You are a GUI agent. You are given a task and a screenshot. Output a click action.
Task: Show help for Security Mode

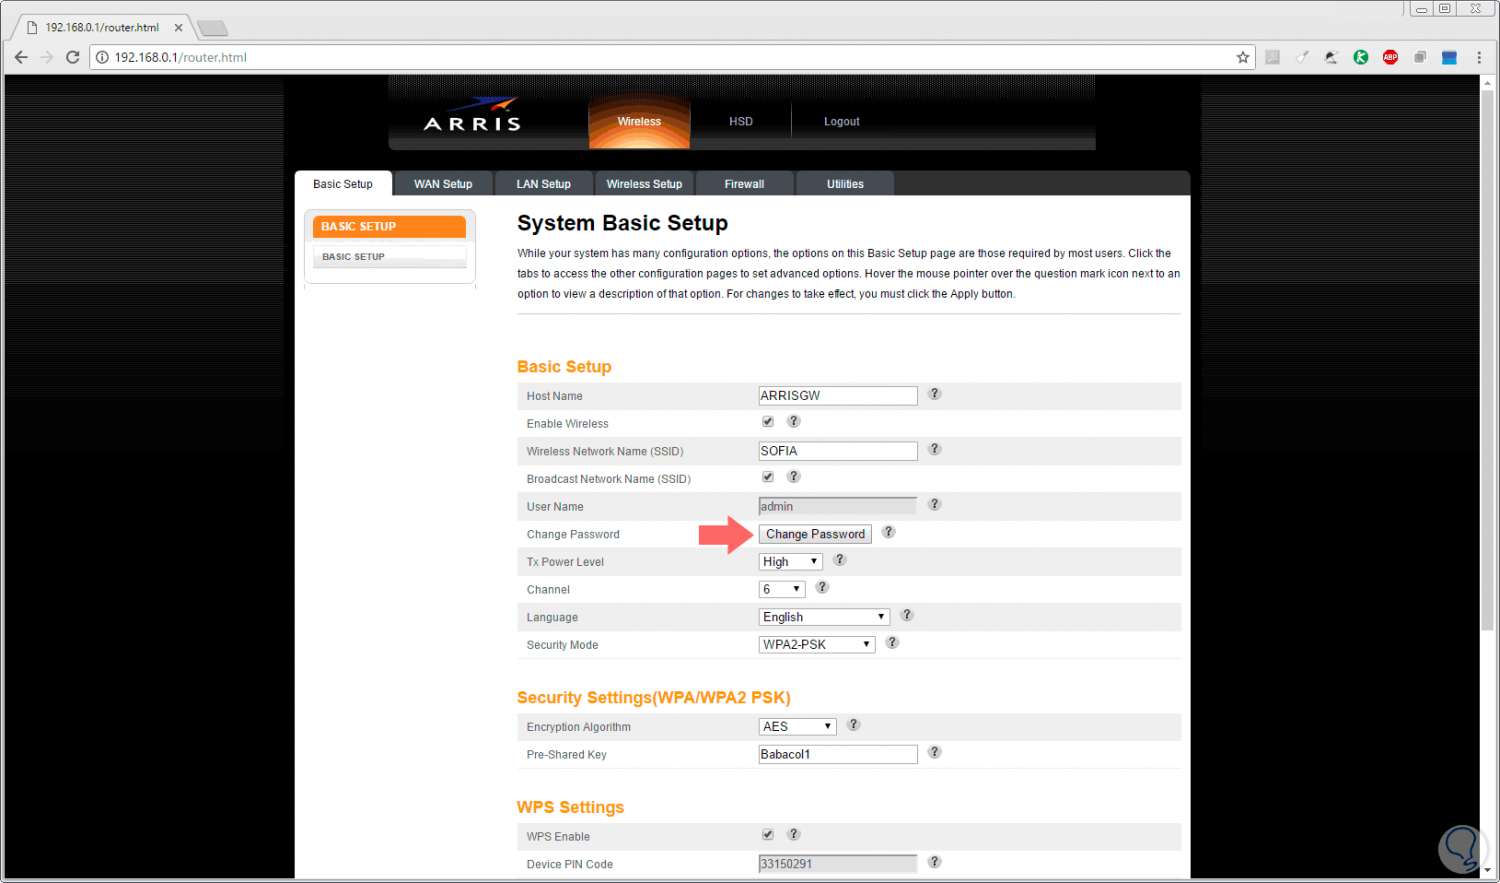coord(892,643)
